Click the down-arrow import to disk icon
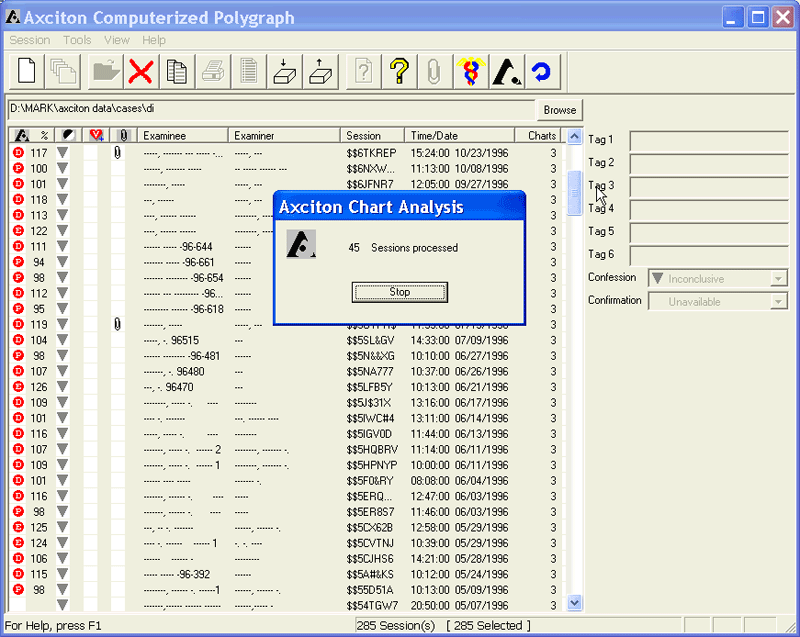Screen dimensions: 800x637 284,71
